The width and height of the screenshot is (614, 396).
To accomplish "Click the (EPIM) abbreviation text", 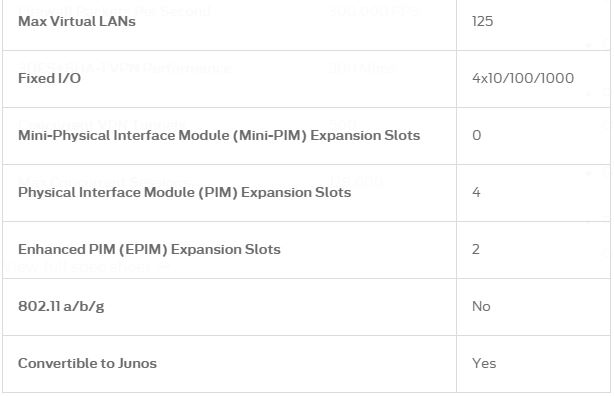I will pyautogui.click(x=143, y=250).
